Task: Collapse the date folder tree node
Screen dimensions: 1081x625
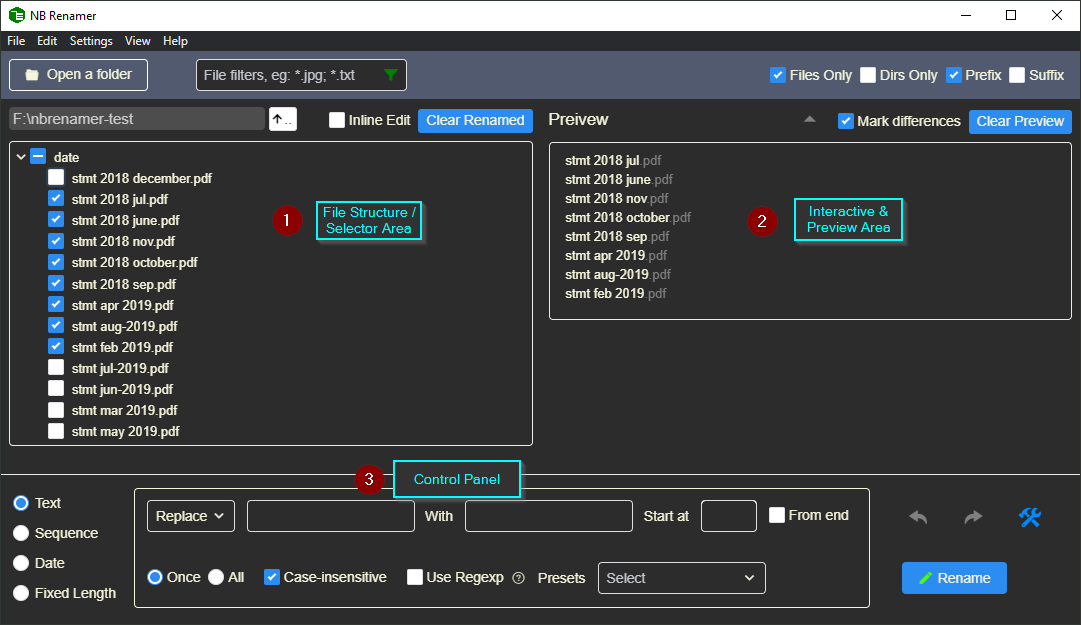Action: coord(21,157)
